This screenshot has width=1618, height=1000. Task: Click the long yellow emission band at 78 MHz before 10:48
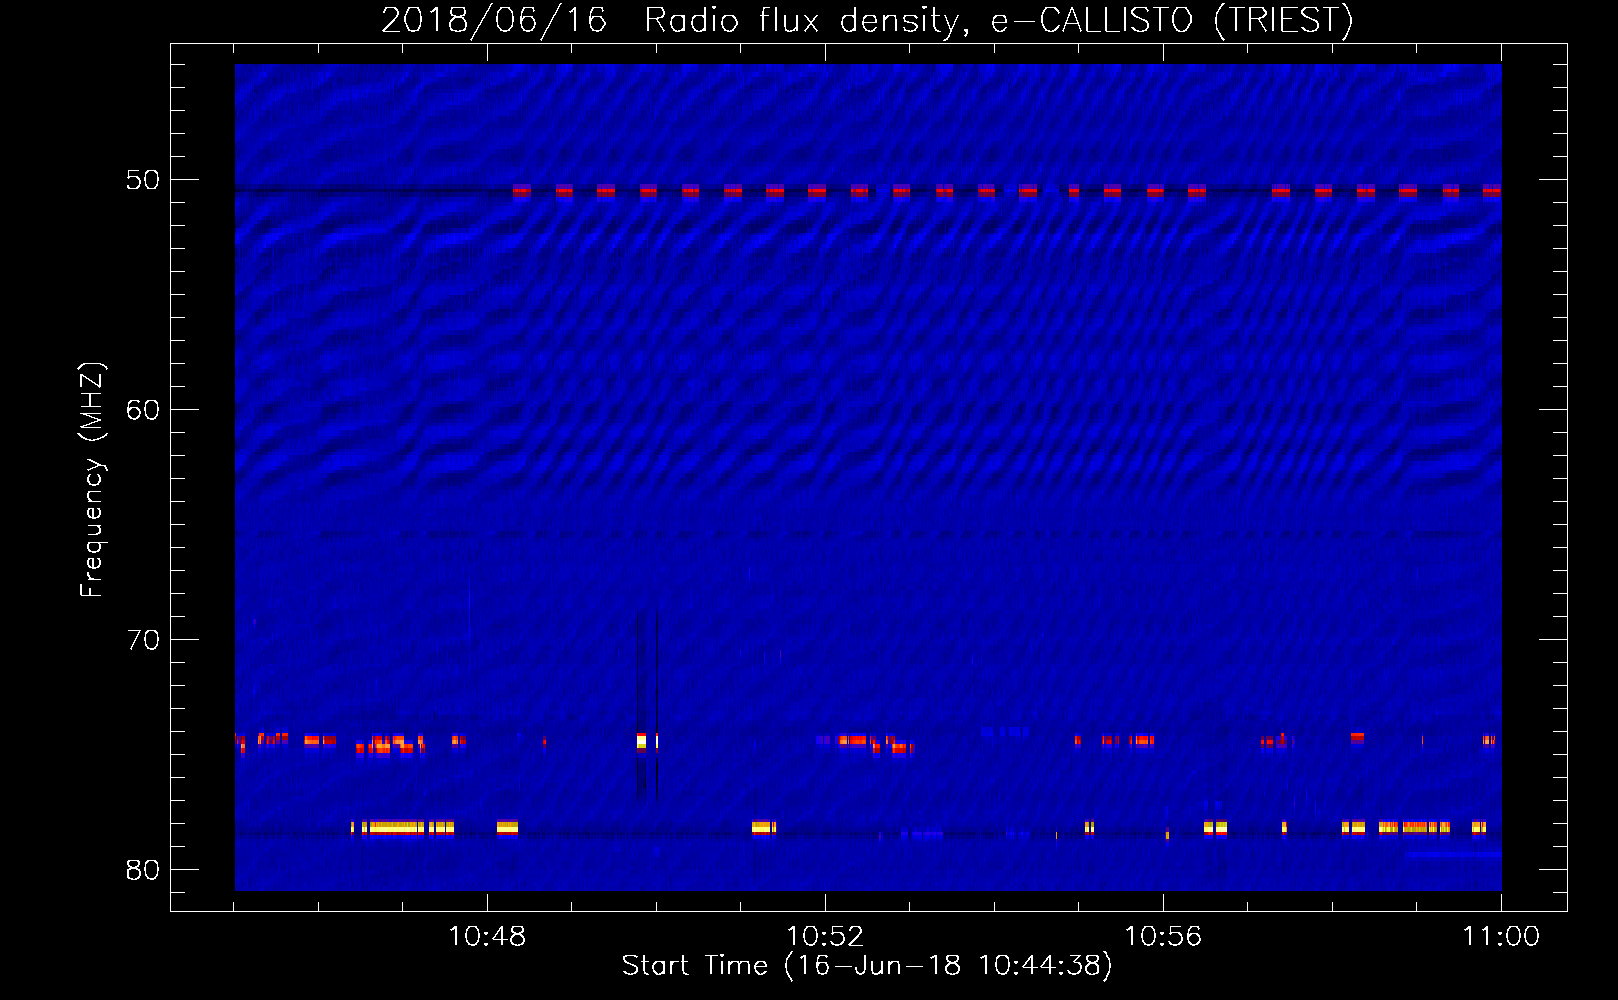tap(402, 827)
